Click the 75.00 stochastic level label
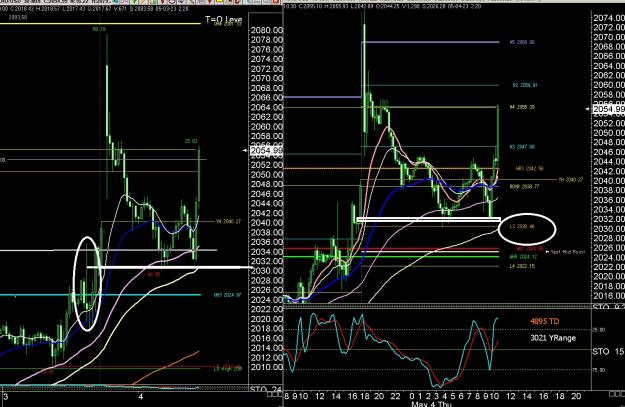This screenshot has height=407, width=625. [600, 370]
